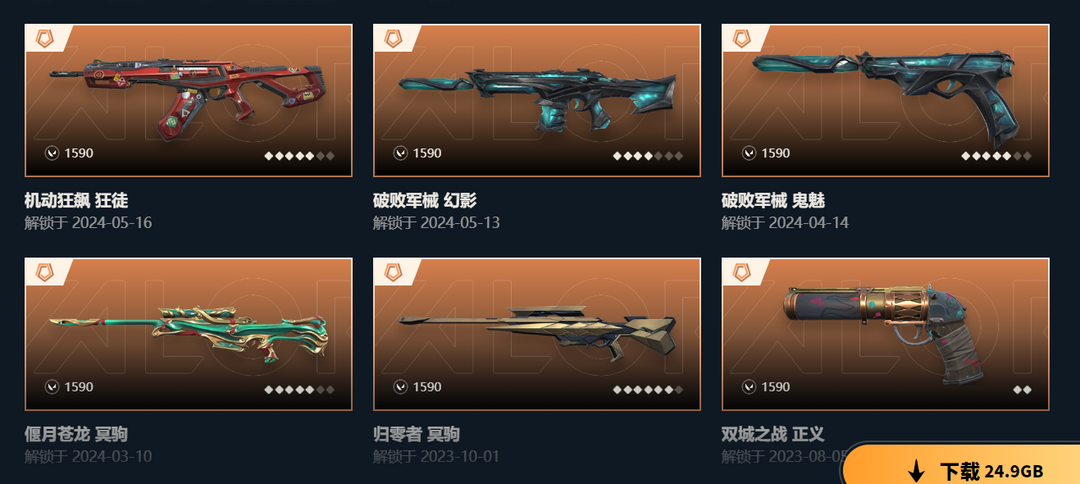Screen dimensions: 1080x484
Task: Click the tier badge on 双城之战 正义 card
Action: pyautogui.click(x=741, y=271)
